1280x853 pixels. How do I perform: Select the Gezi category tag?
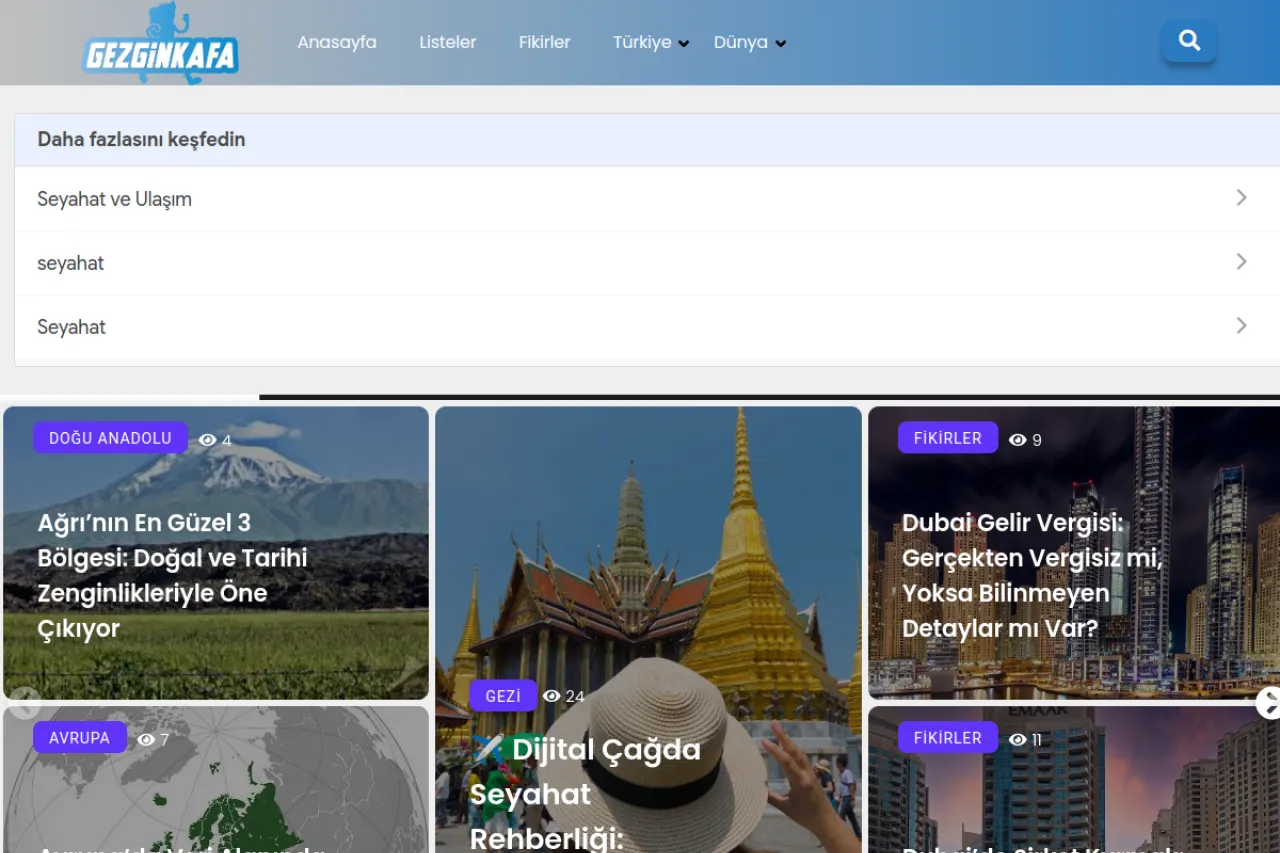503,696
